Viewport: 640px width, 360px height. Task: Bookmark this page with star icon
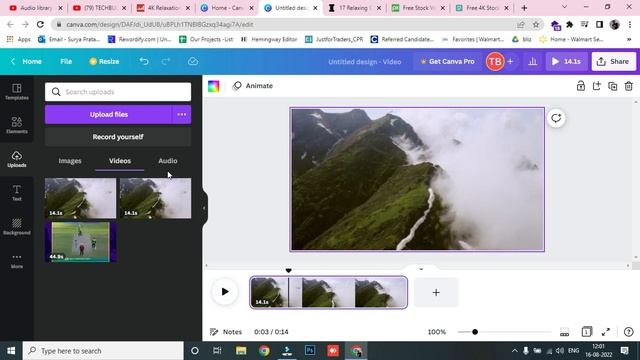[536, 24]
